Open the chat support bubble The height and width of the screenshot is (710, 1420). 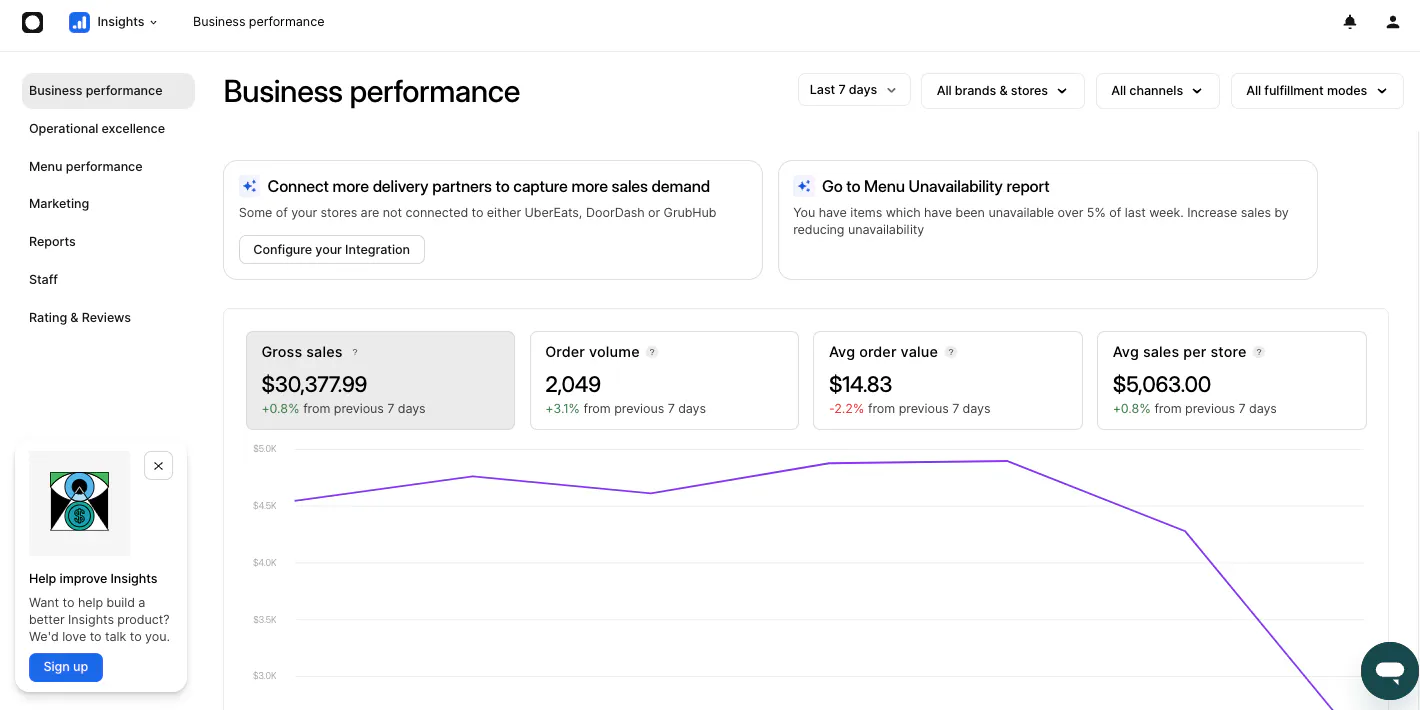coord(1390,671)
